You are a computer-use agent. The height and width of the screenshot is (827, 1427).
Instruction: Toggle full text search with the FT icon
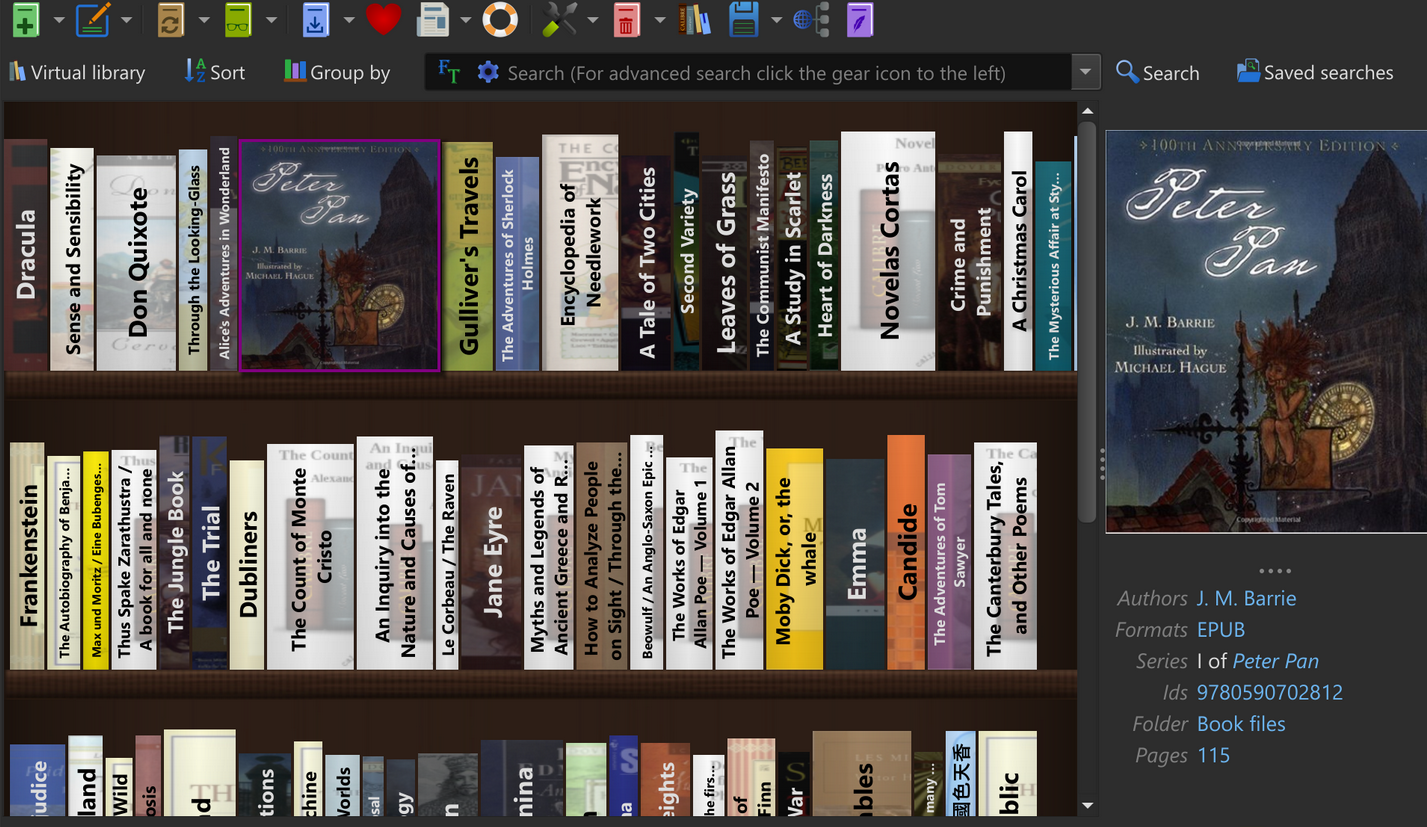click(449, 72)
